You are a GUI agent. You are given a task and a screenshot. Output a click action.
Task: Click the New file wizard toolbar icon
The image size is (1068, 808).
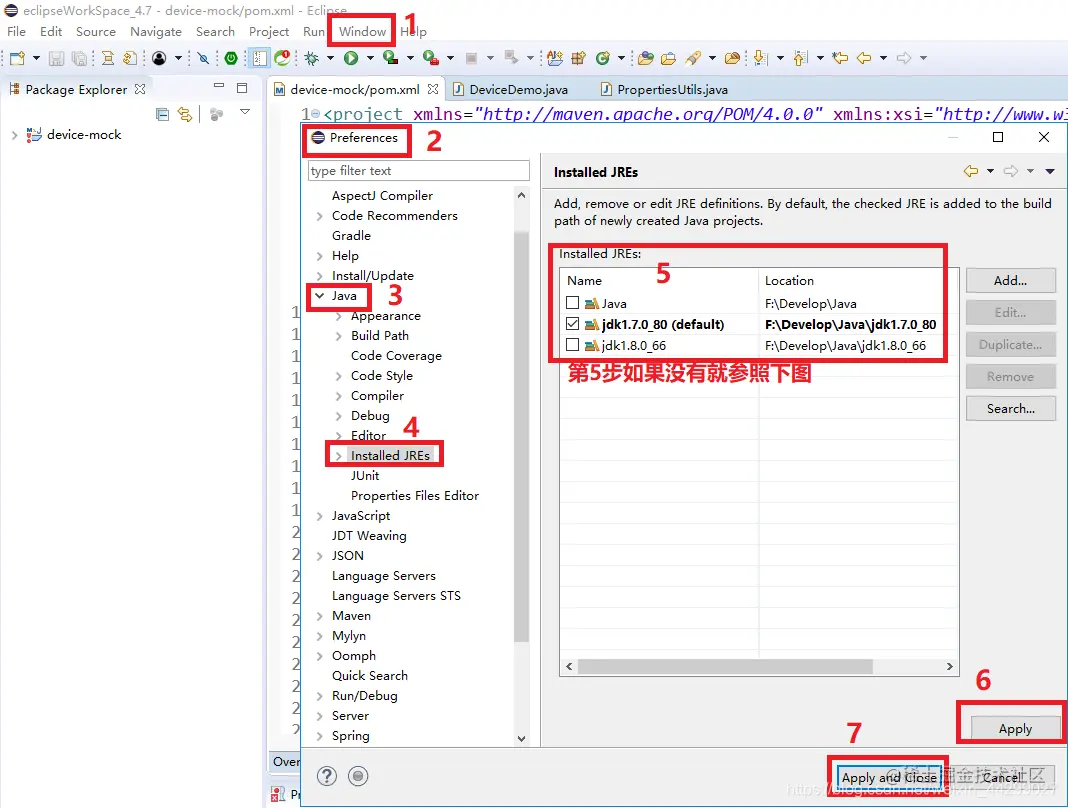click(17, 58)
